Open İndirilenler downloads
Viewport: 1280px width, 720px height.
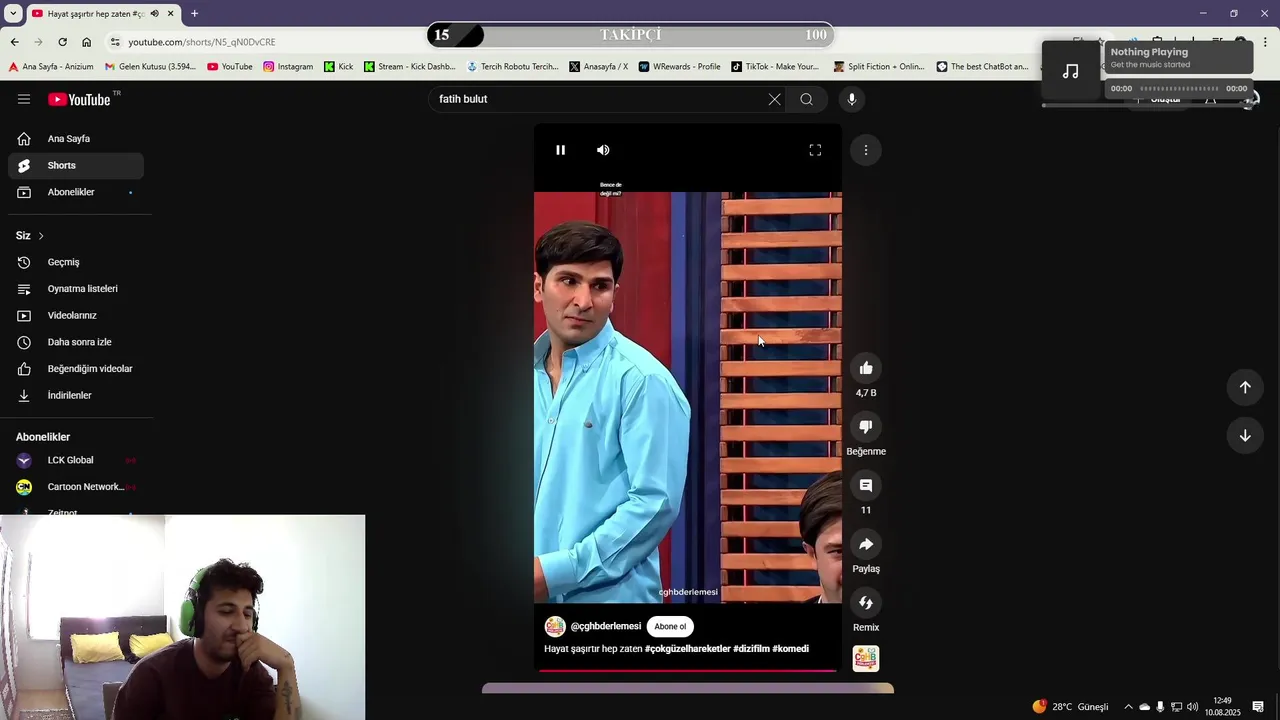76,396
